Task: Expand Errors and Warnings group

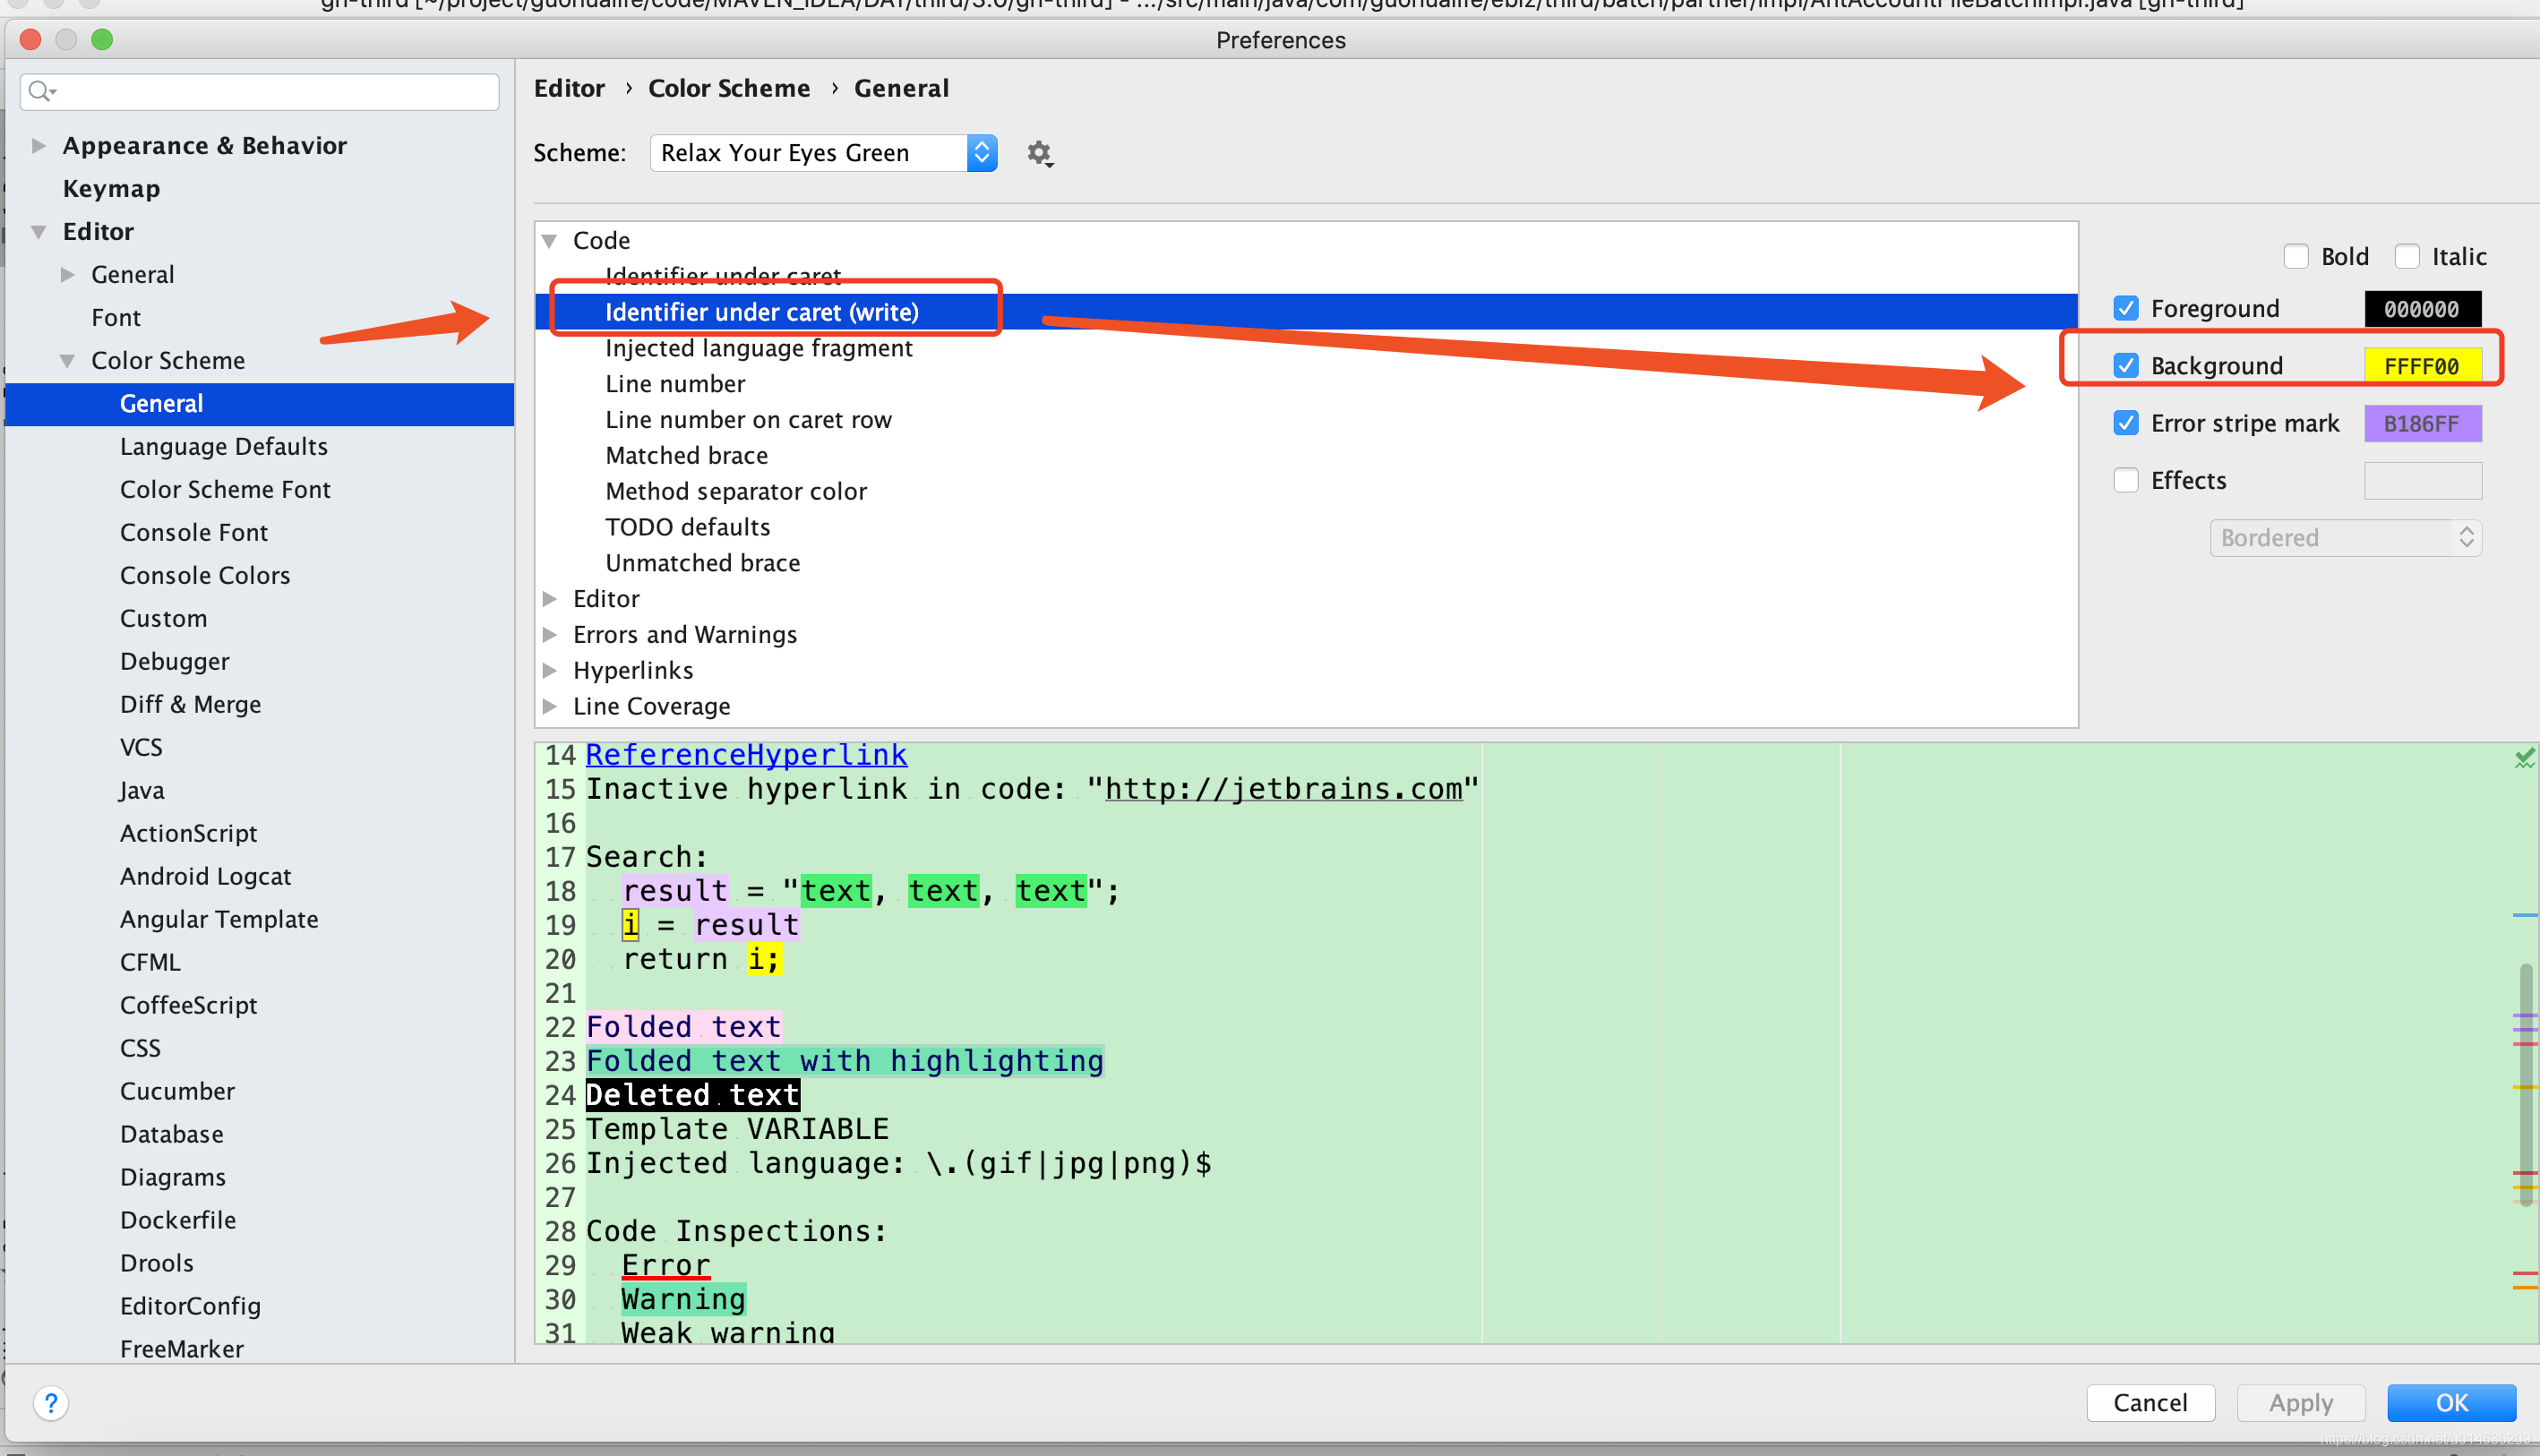Action: tap(549, 635)
